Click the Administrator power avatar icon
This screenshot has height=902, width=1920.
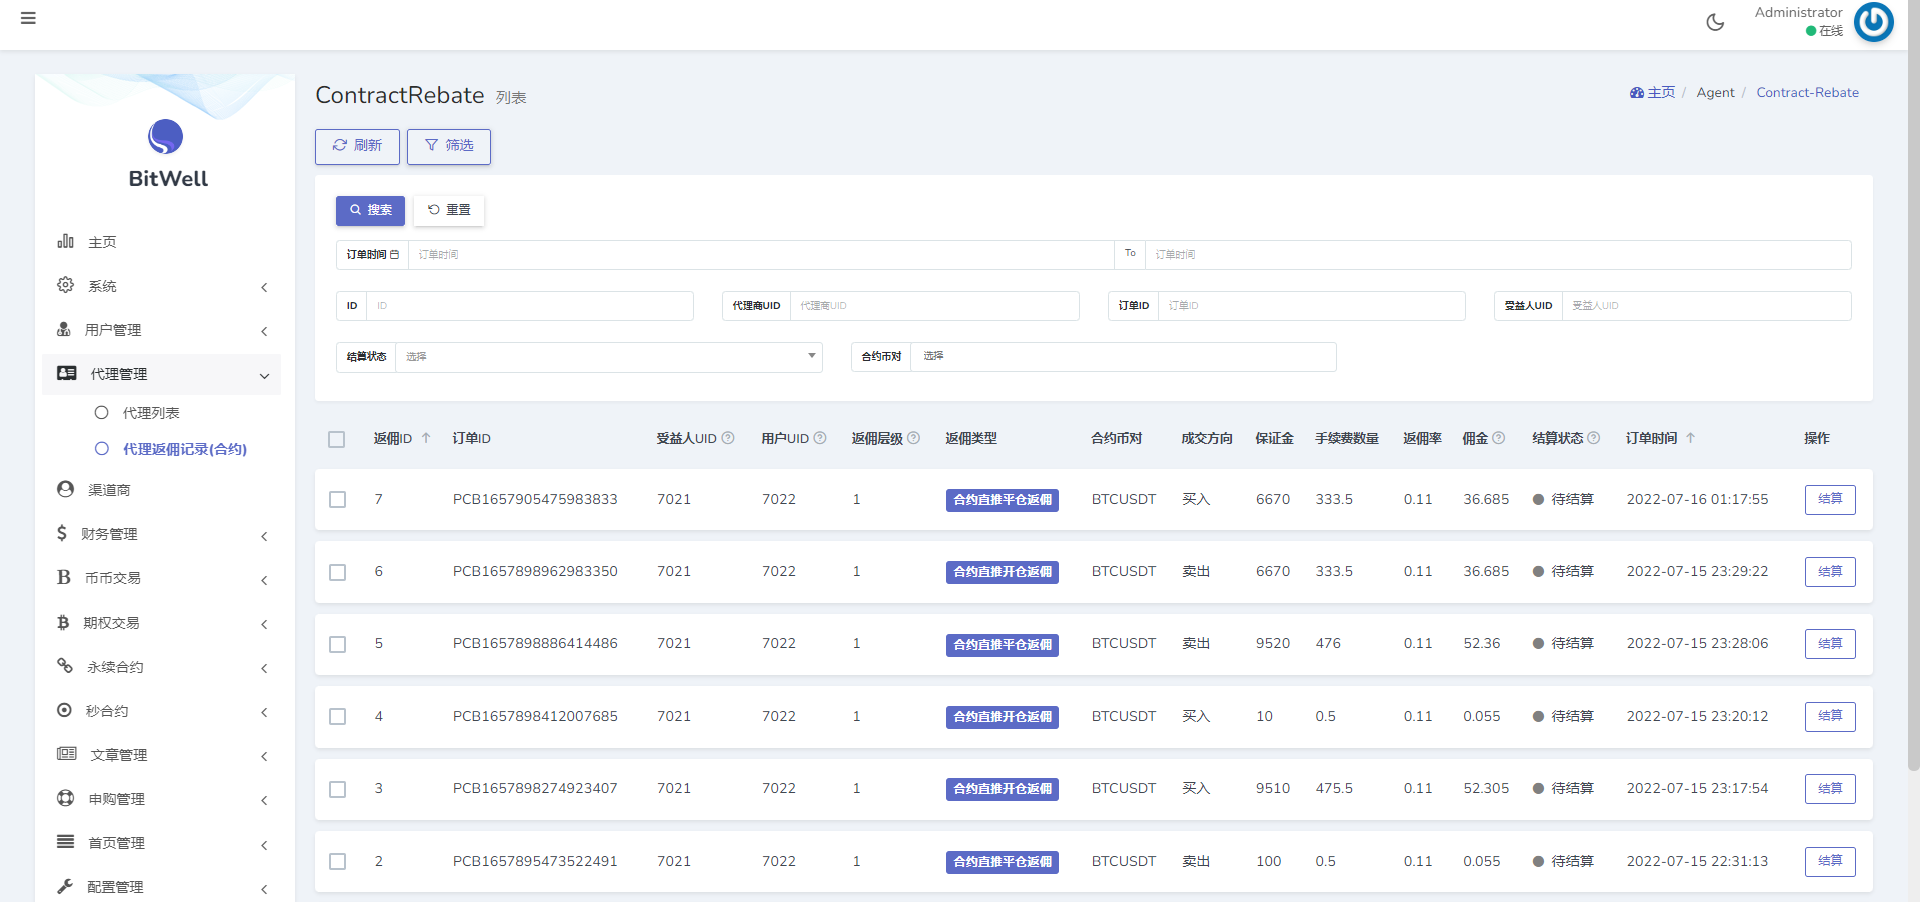(x=1873, y=22)
